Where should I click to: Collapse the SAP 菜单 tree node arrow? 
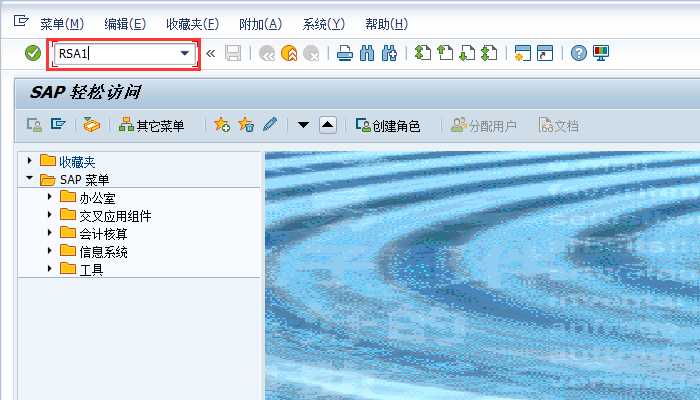tap(29, 178)
